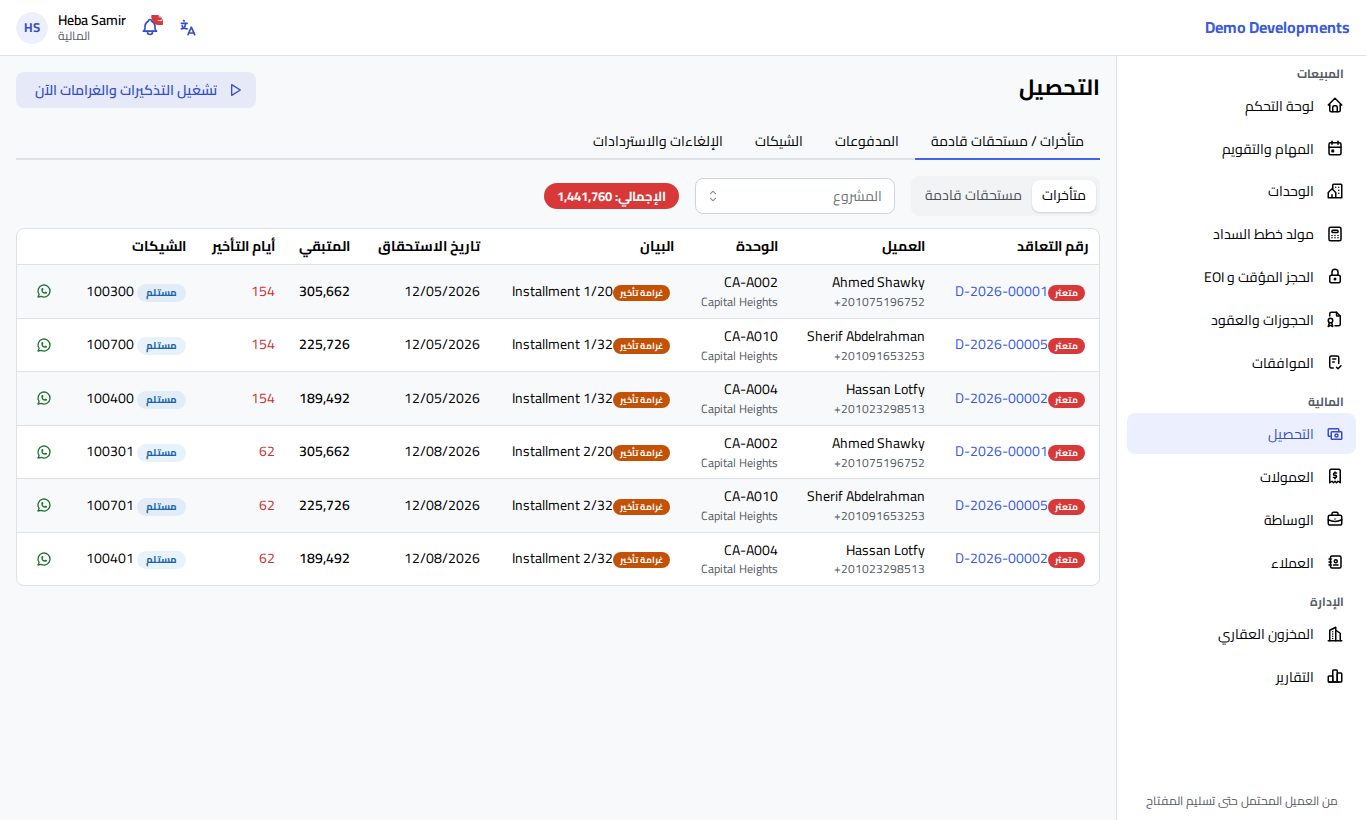The image size is (1366, 820).
Task: Click مستلم badge next to cheque 100701
Action: 161,506
